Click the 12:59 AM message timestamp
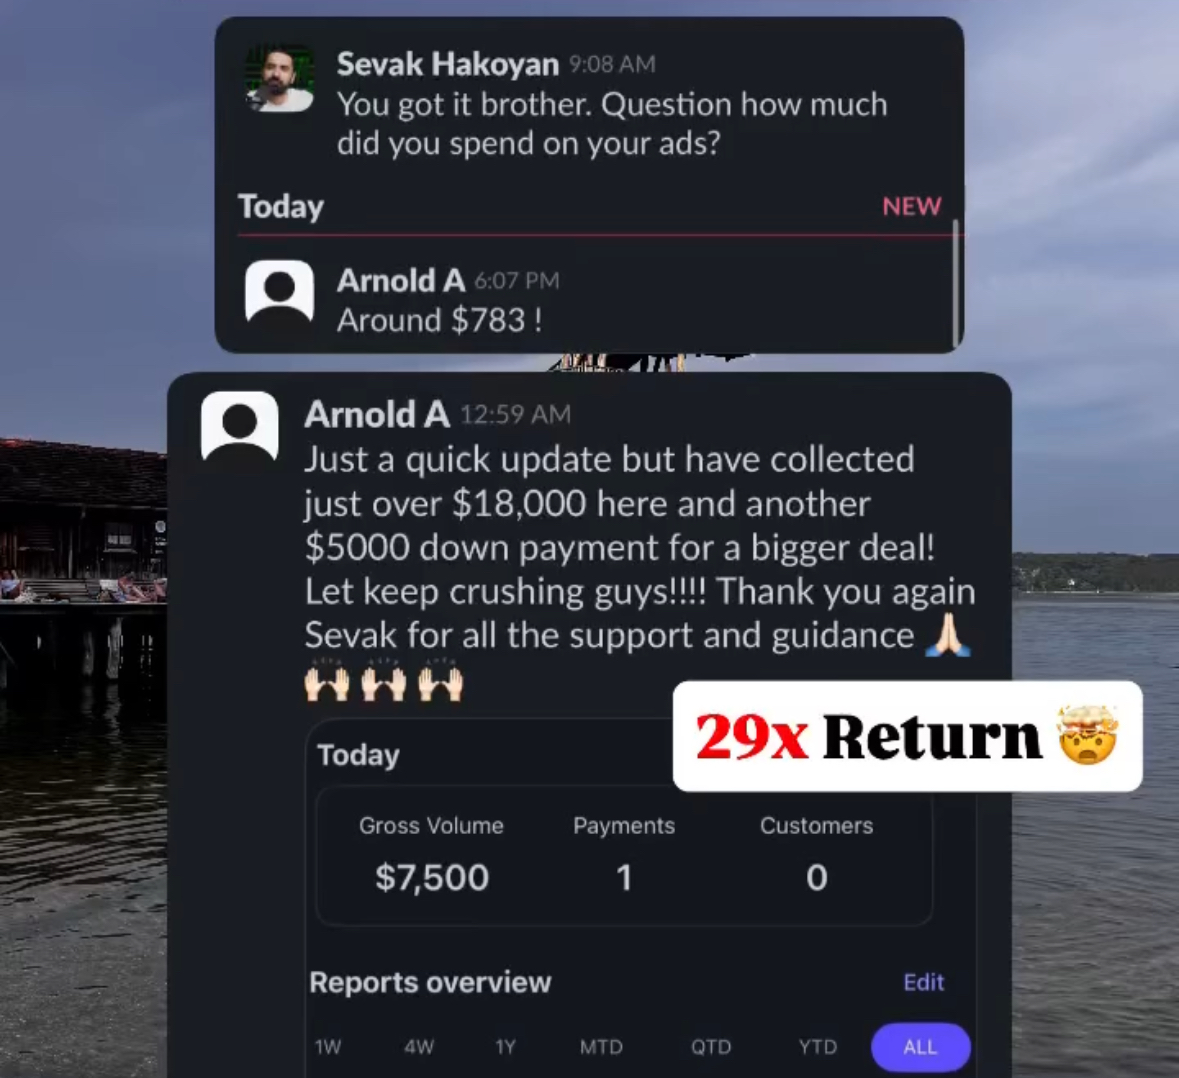Viewport: 1179px width, 1078px height. [515, 414]
